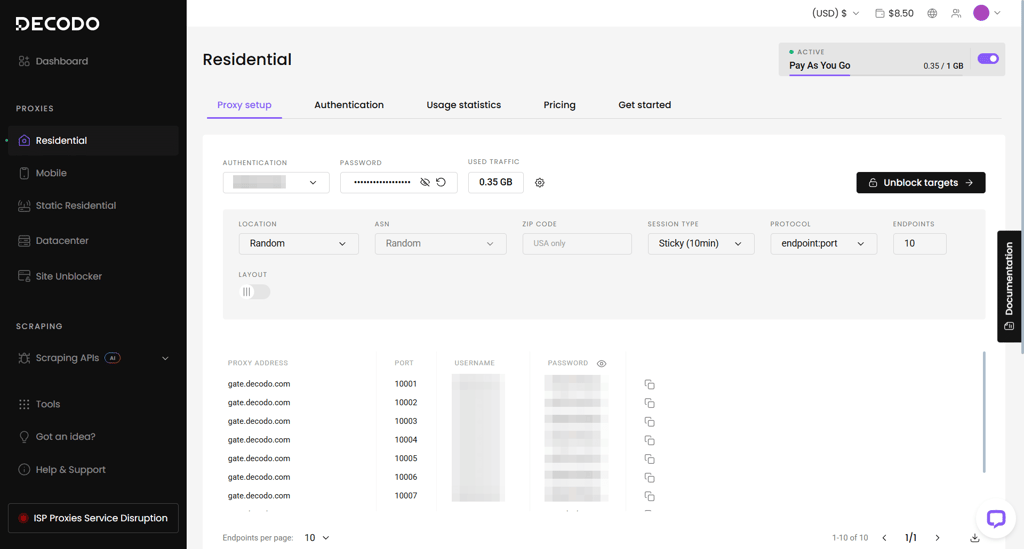Toggle the Pay As You Go switch
The width and height of the screenshot is (1024, 549).
pos(987,59)
